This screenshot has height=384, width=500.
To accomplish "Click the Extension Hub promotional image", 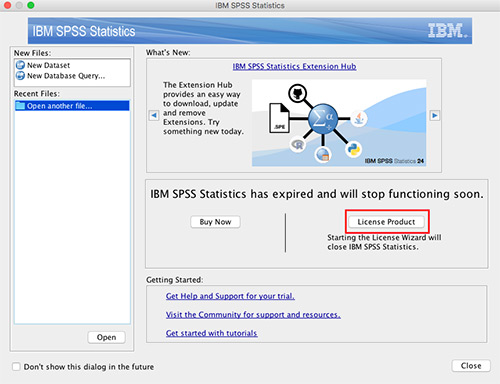I will pyautogui.click(x=339, y=123).
